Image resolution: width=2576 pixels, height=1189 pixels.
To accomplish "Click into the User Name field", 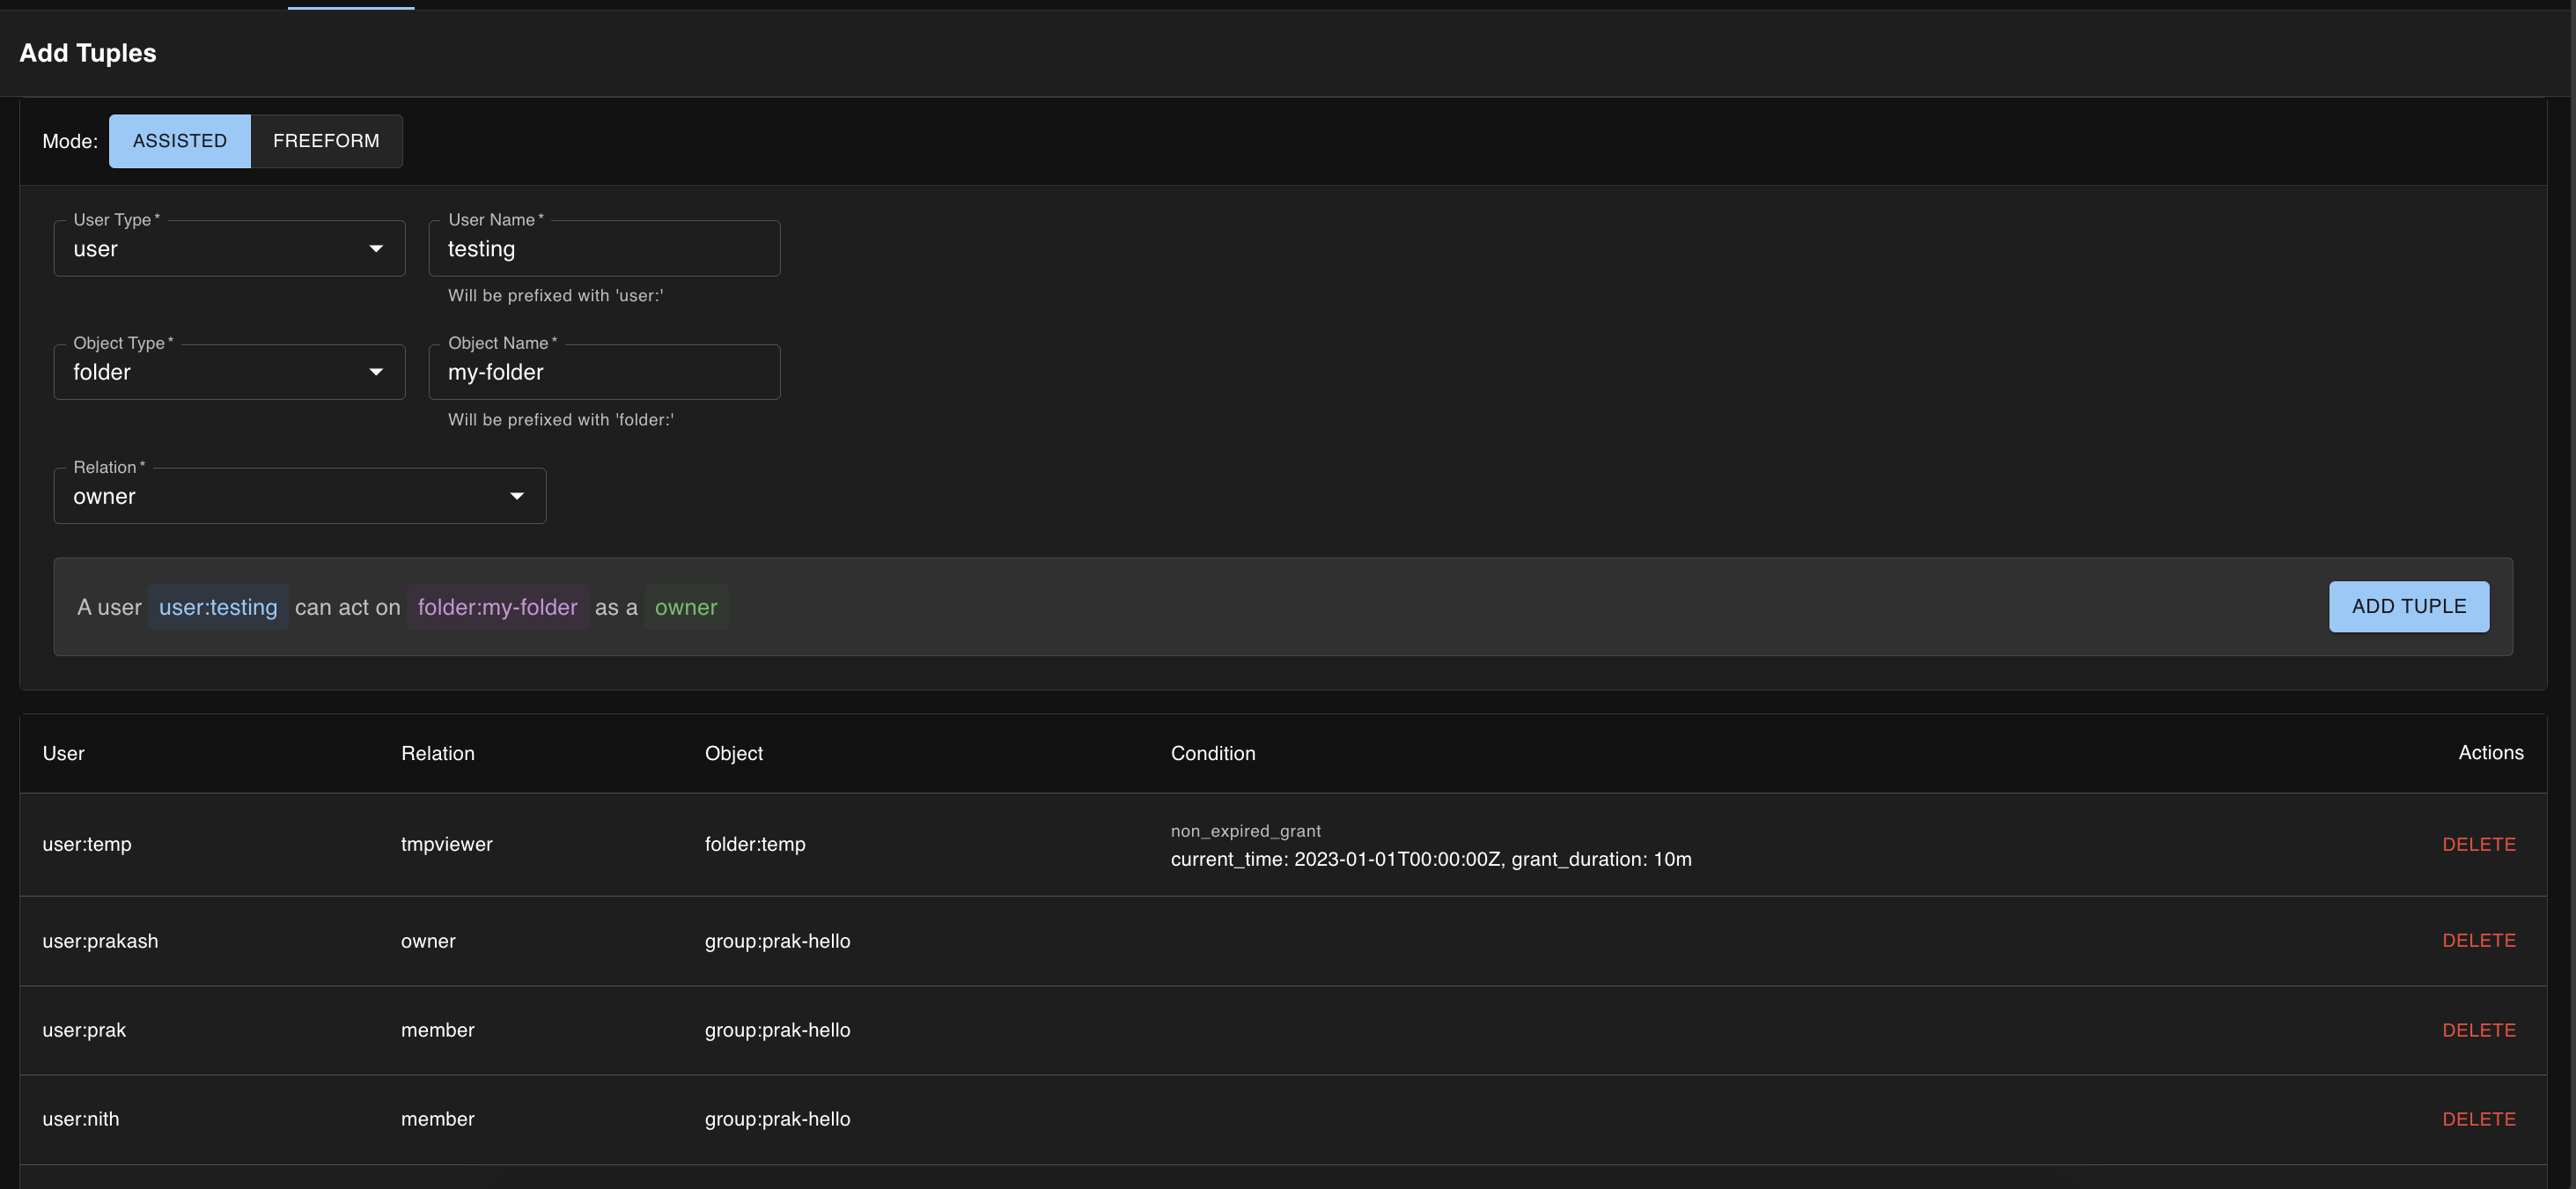I will pos(604,249).
